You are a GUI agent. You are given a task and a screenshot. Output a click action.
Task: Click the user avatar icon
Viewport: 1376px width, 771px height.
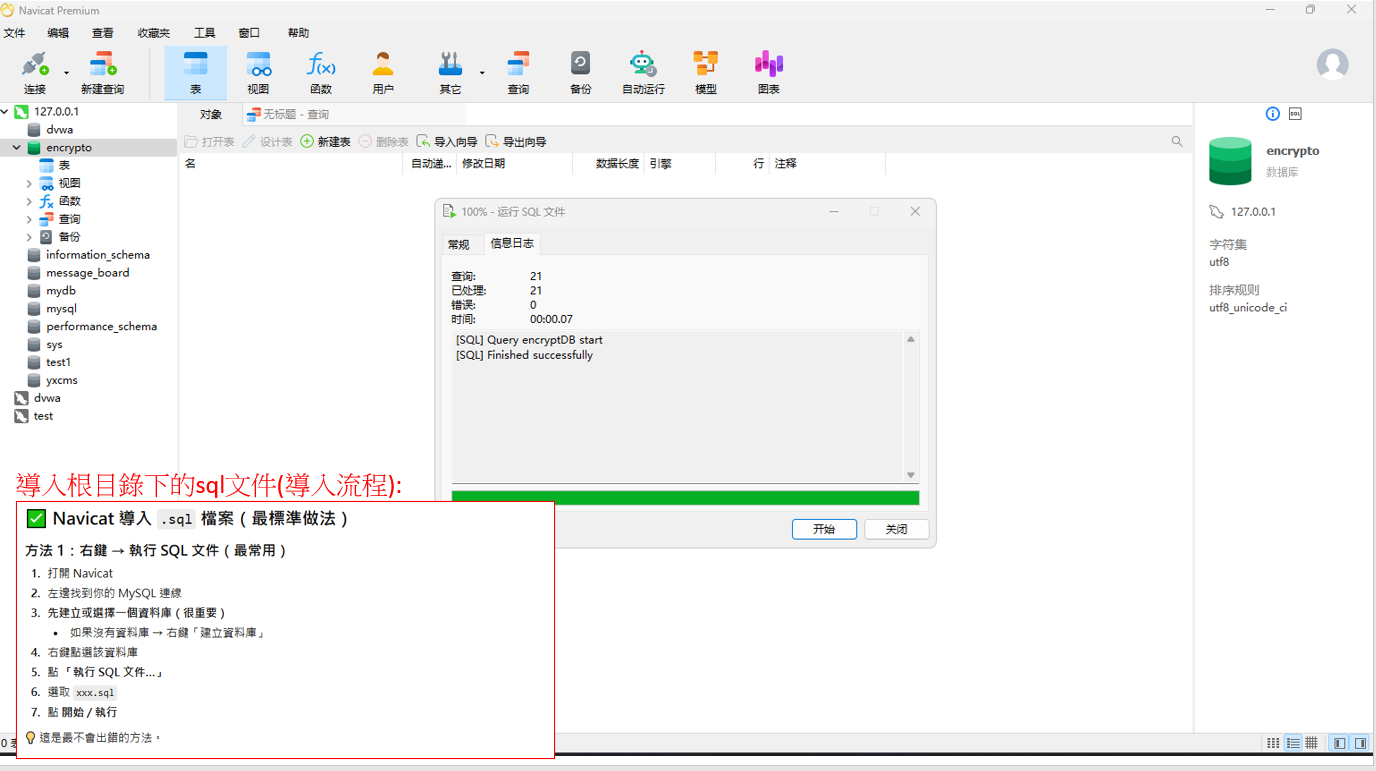coord(1332,65)
